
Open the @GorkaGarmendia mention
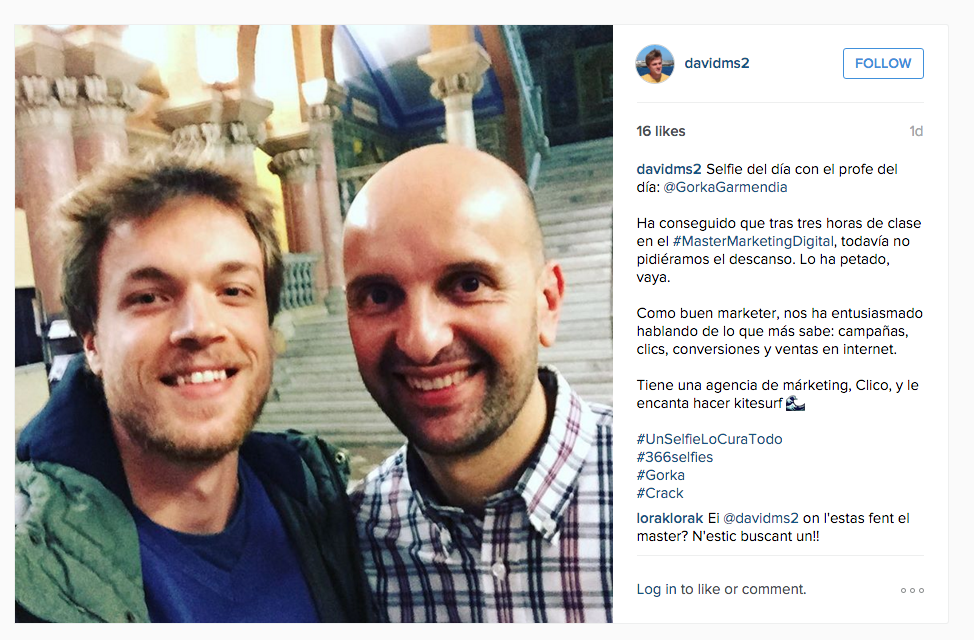725,187
